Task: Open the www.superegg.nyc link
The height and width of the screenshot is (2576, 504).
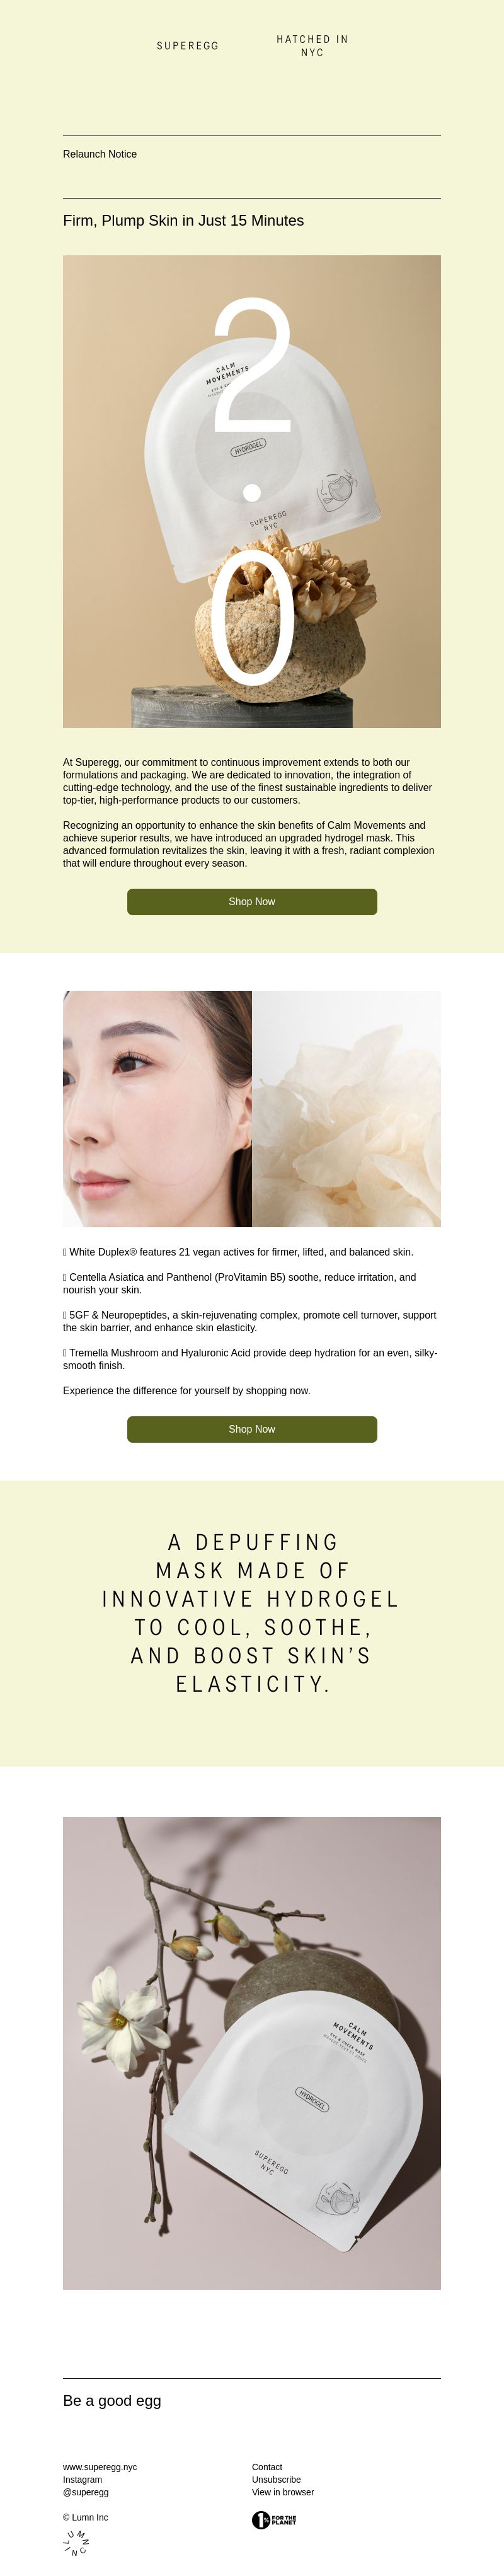Action: [x=100, y=2467]
